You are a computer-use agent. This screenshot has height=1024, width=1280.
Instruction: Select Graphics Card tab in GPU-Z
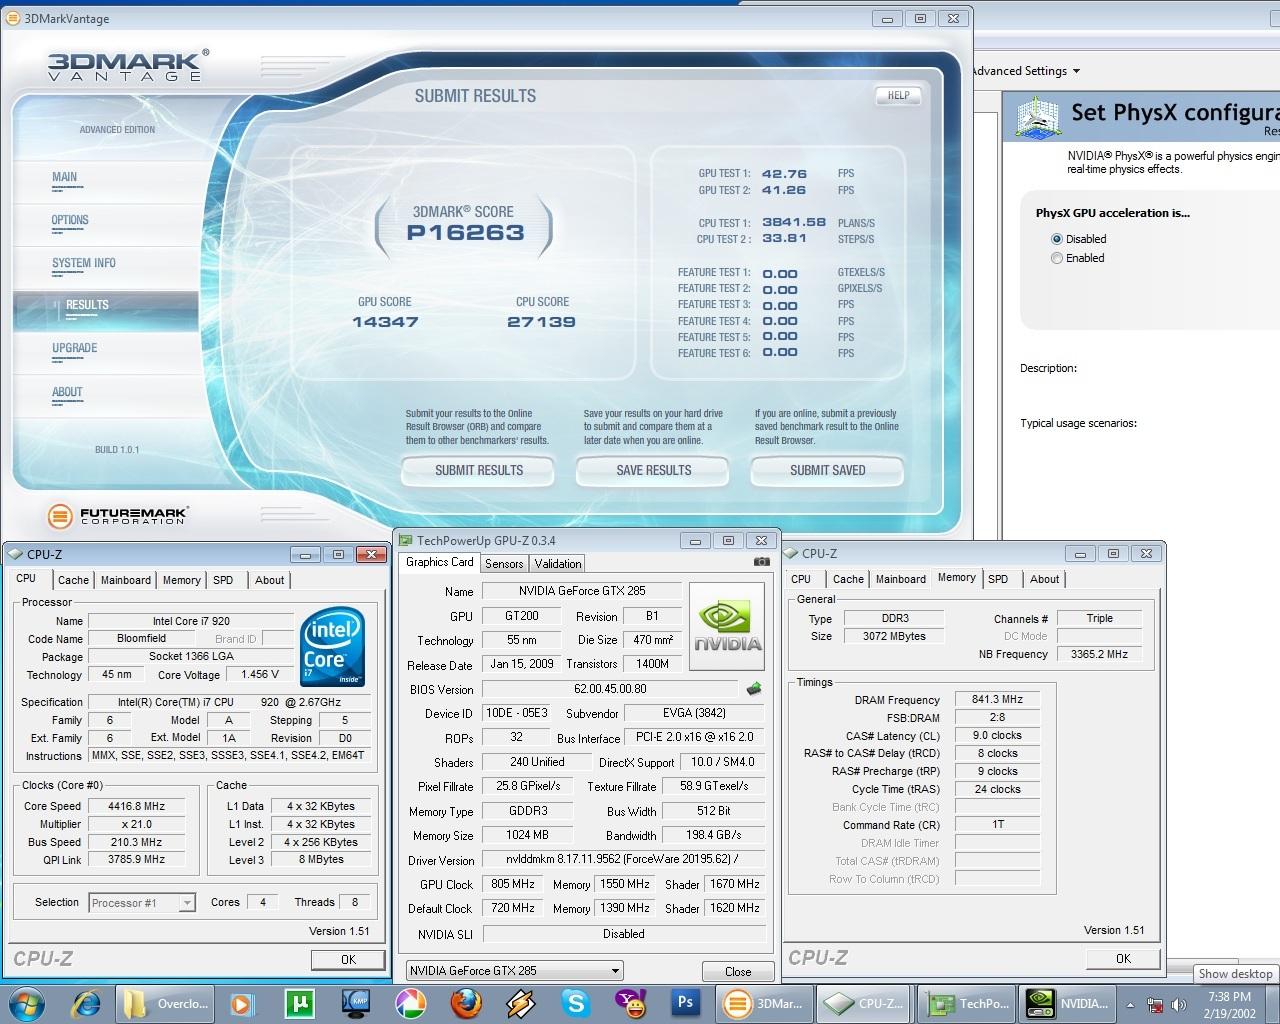tap(439, 562)
